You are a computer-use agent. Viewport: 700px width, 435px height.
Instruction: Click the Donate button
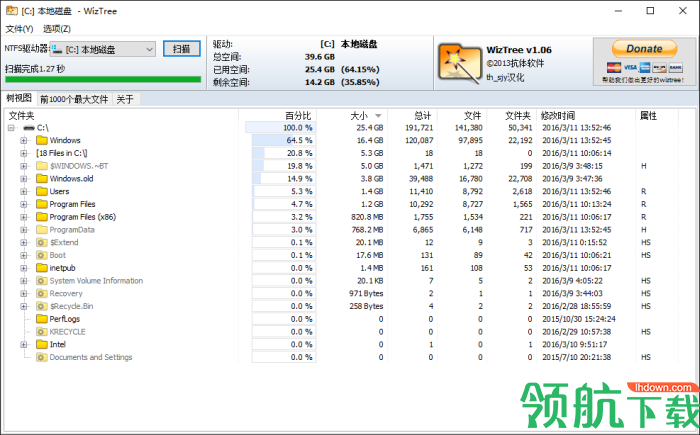pyautogui.click(x=644, y=49)
